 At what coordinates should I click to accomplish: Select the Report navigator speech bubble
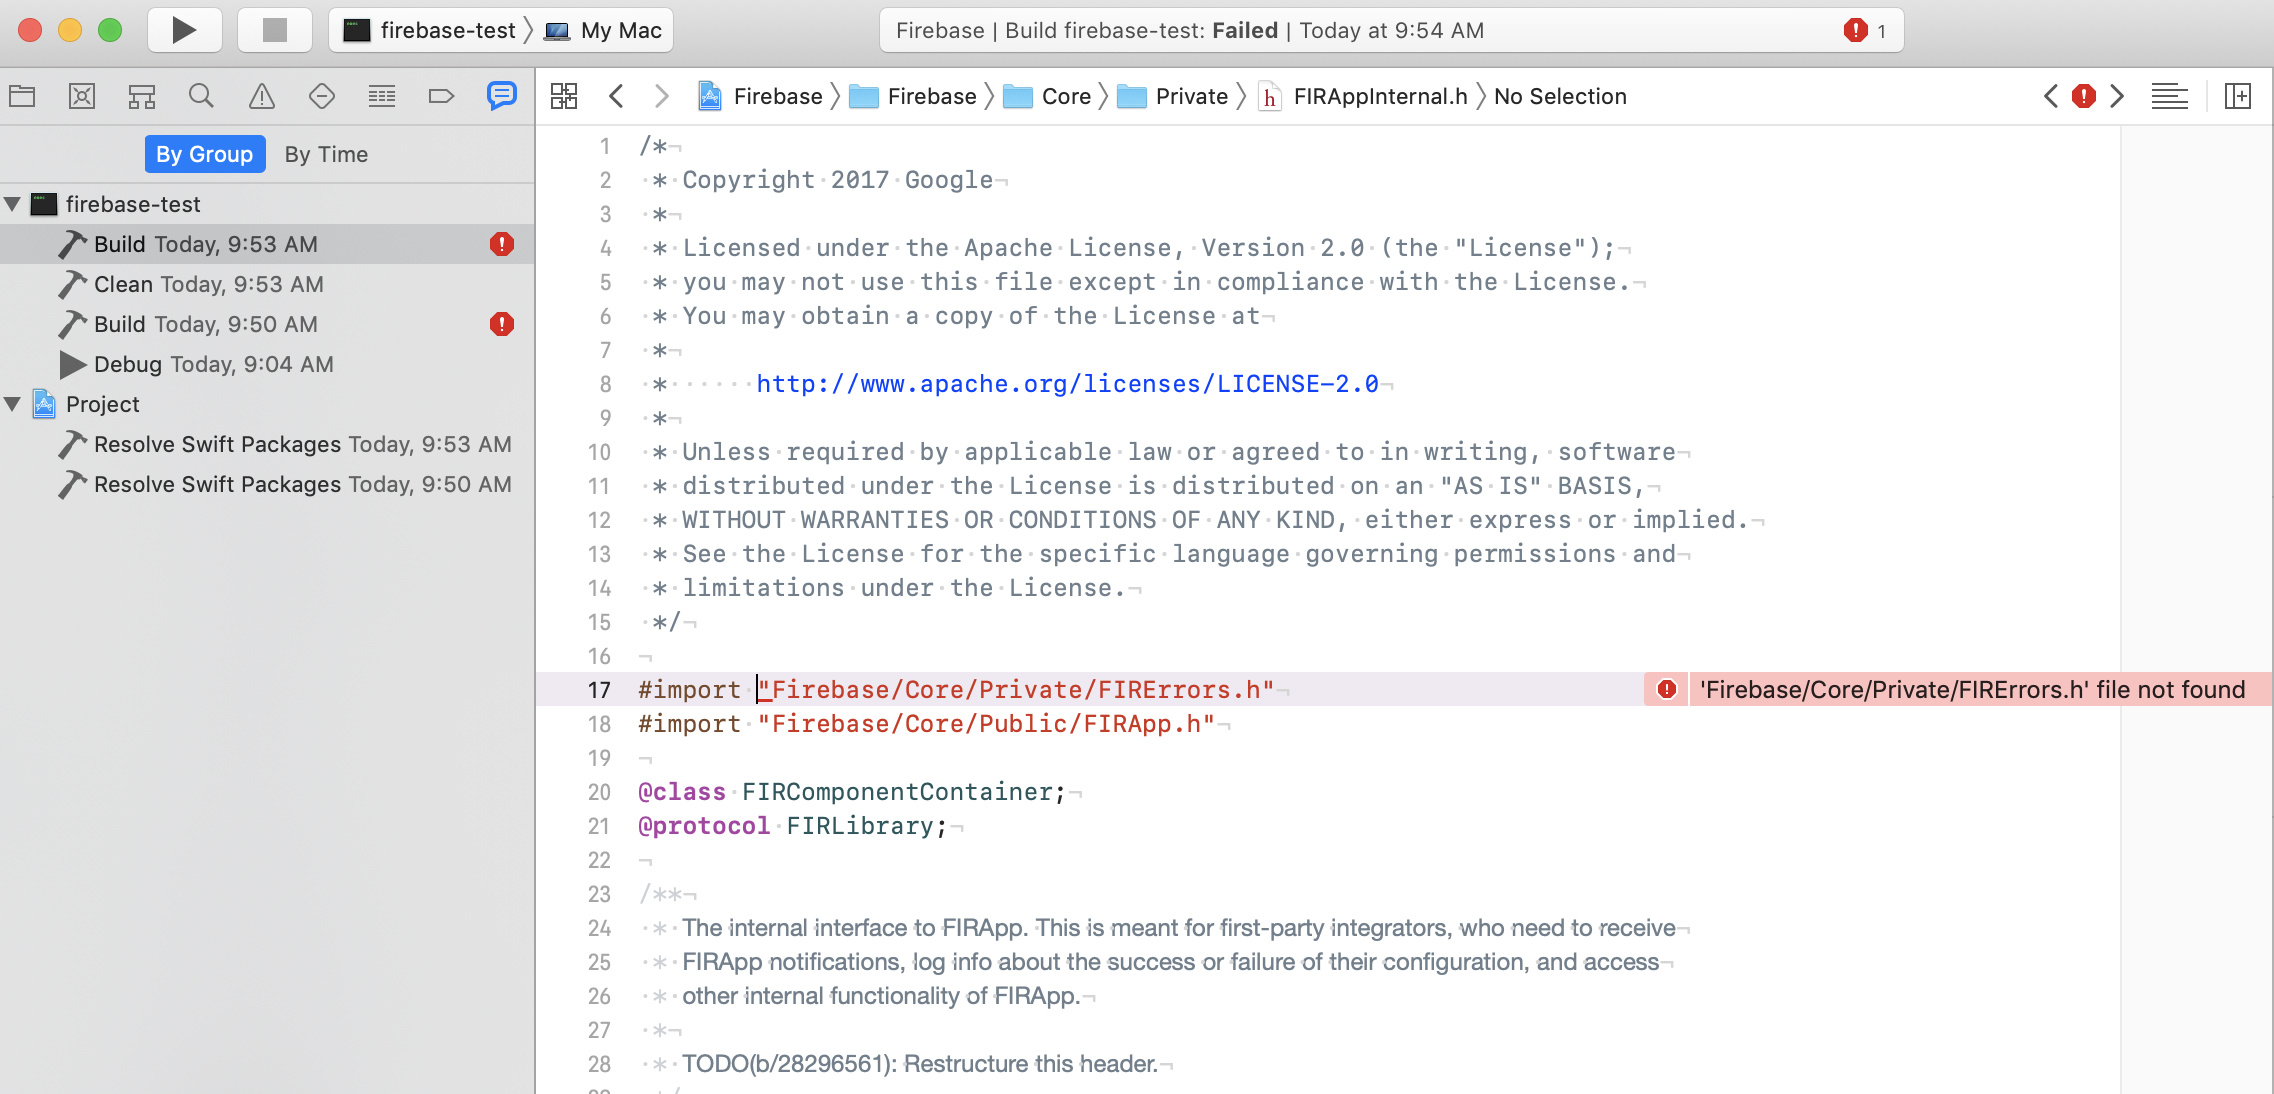pyautogui.click(x=501, y=96)
